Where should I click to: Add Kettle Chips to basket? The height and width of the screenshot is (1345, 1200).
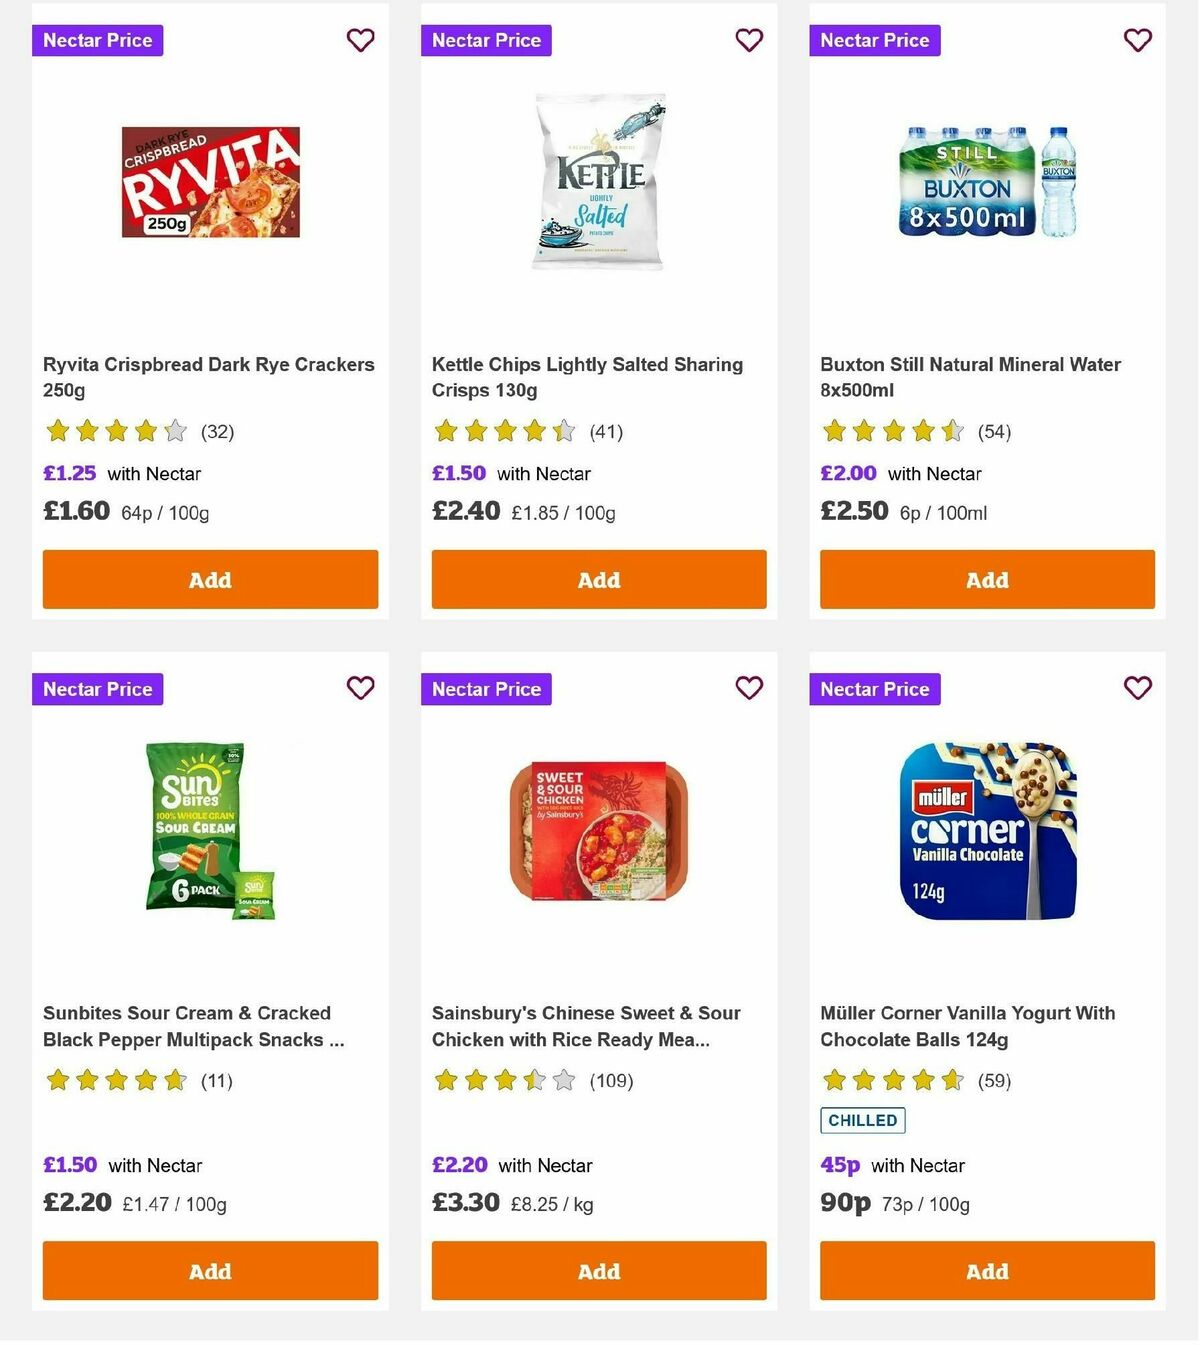(598, 579)
